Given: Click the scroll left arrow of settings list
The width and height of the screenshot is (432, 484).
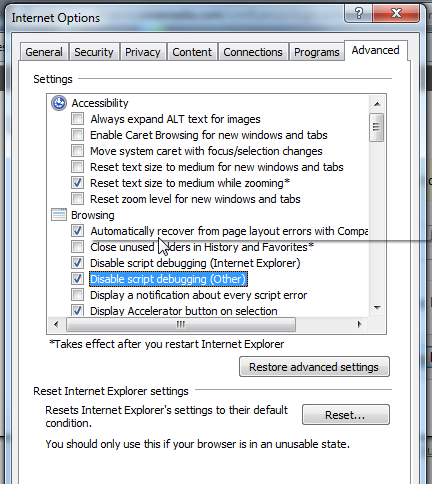Looking at the screenshot, I should [56, 324].
